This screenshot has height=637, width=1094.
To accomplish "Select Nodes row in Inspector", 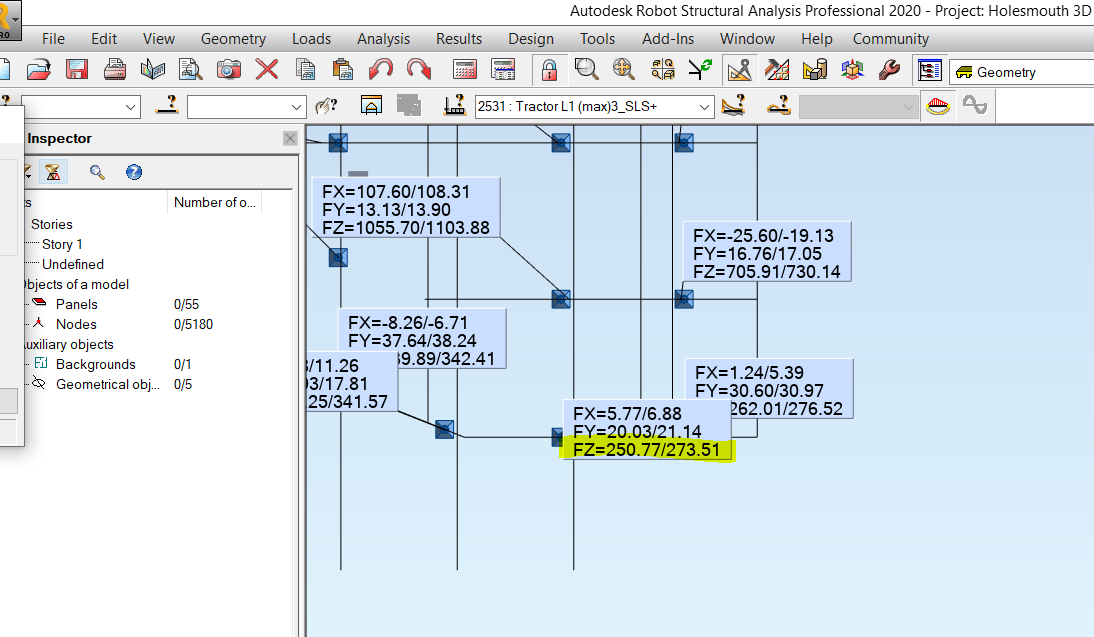I will point(76,324).
